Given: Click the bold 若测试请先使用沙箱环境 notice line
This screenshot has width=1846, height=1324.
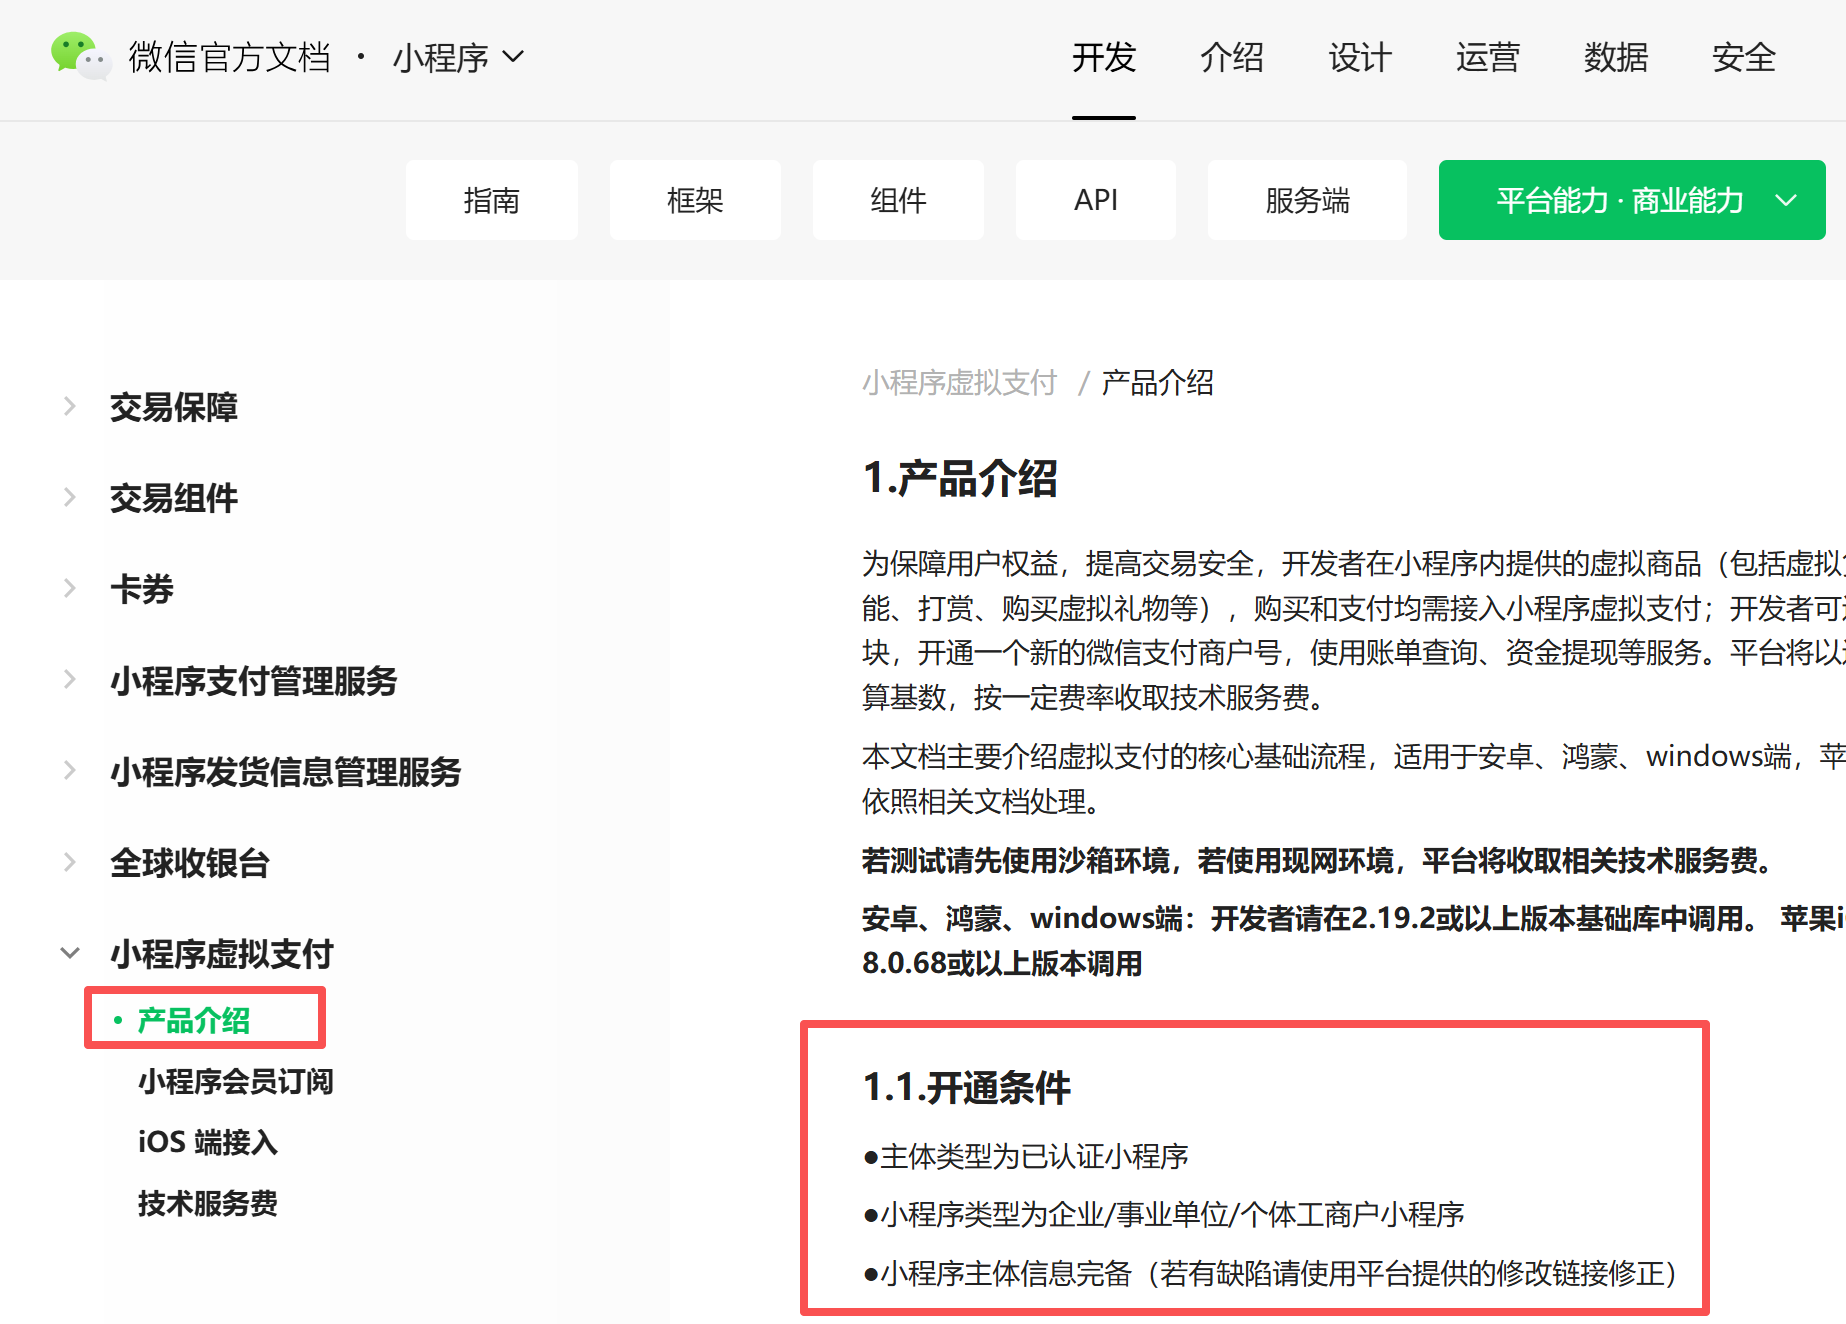Looking at the screenshot, I should (1318, 860).
